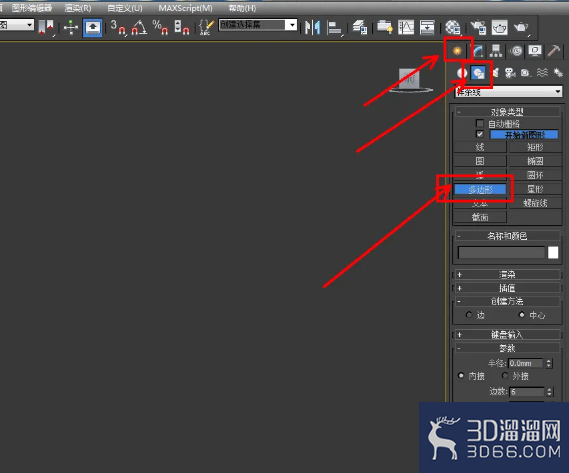Enable the 自动栅格 checkbox
Viewport: 569px width, 473px height.
tap(480, 123)
